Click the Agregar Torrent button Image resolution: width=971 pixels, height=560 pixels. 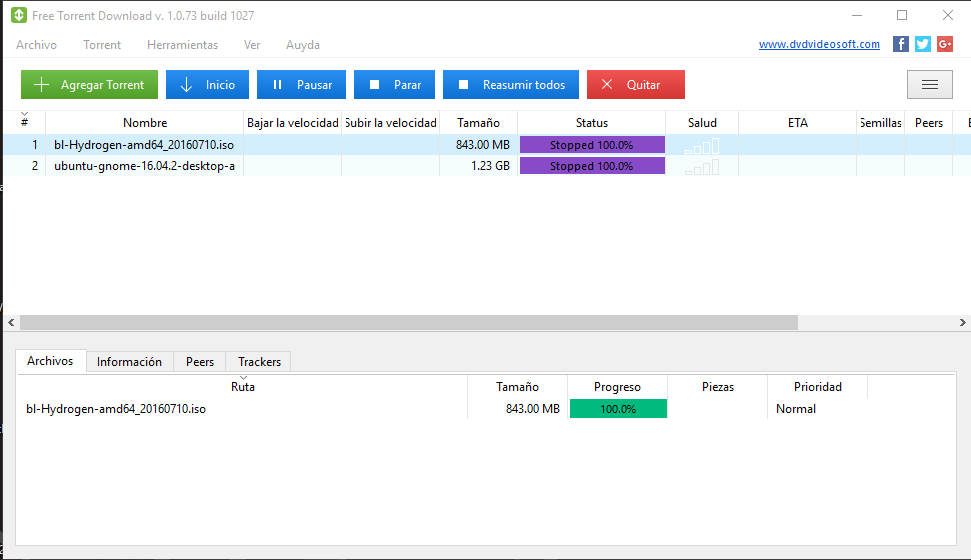(x=89, y=84)
